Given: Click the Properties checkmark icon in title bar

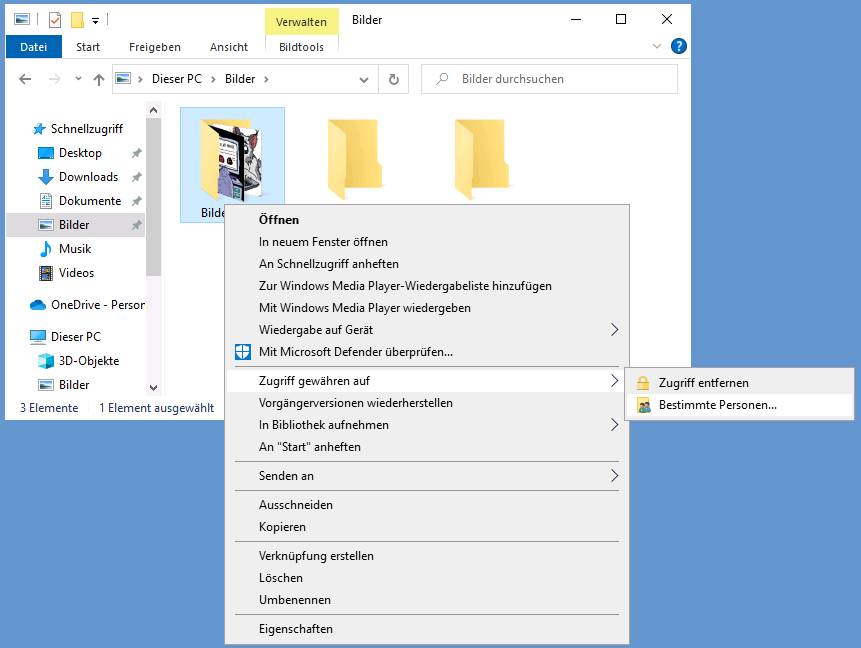Looking at the screenshot, I should coord(55,19).
